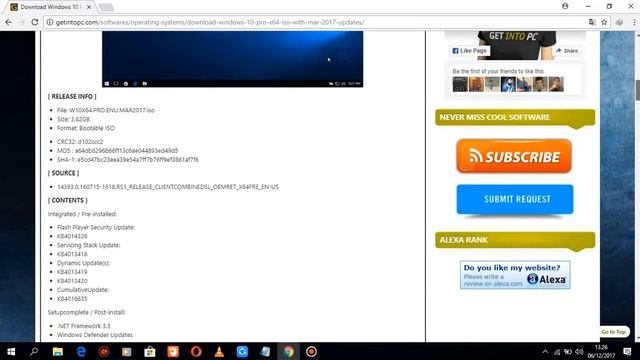
Task: Click the SHA-1 checksum line
Action: click(x=128, y=160)
